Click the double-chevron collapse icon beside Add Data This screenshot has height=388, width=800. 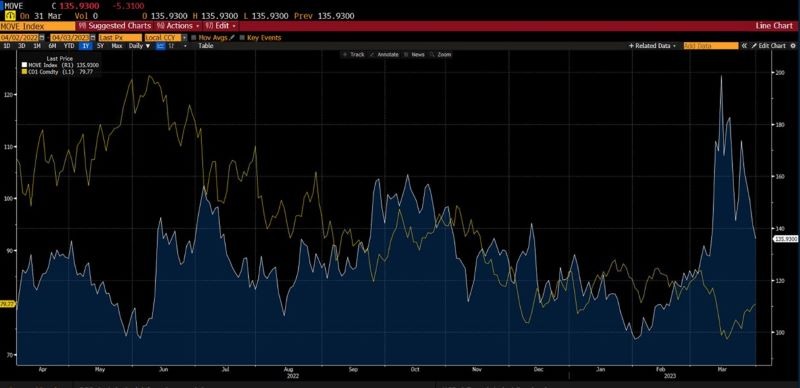(x=744, y=46)
